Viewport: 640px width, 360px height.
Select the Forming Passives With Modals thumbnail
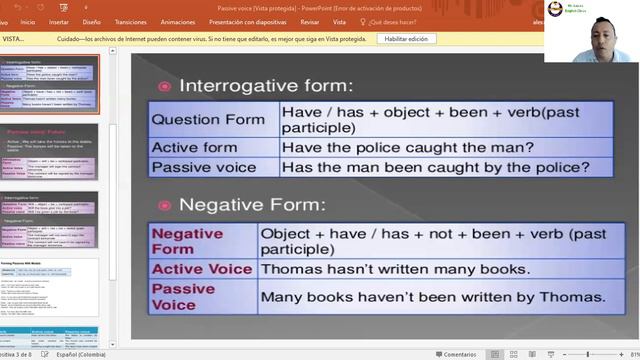click(49, 287)
